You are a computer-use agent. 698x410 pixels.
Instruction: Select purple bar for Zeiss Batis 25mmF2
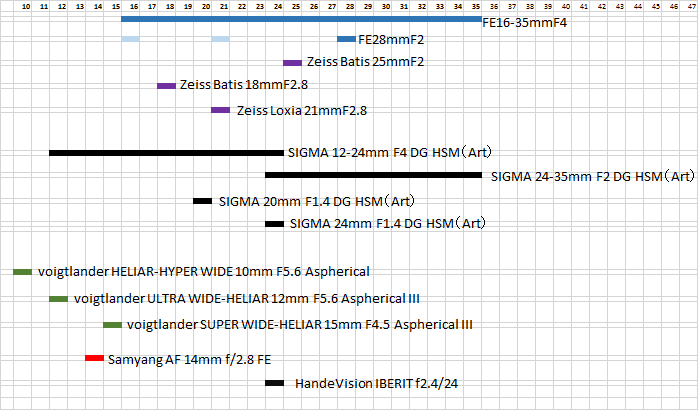coord(292,63)
